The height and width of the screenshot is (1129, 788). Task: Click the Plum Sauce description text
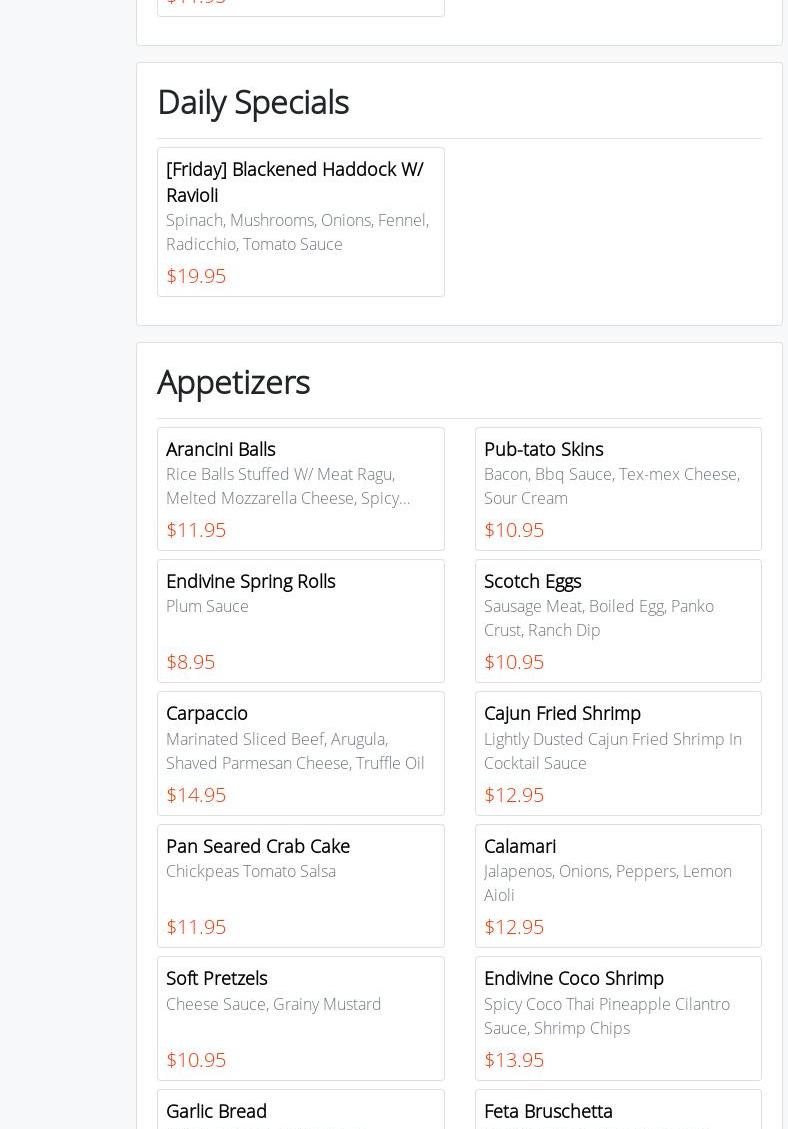tap(207, 606)
